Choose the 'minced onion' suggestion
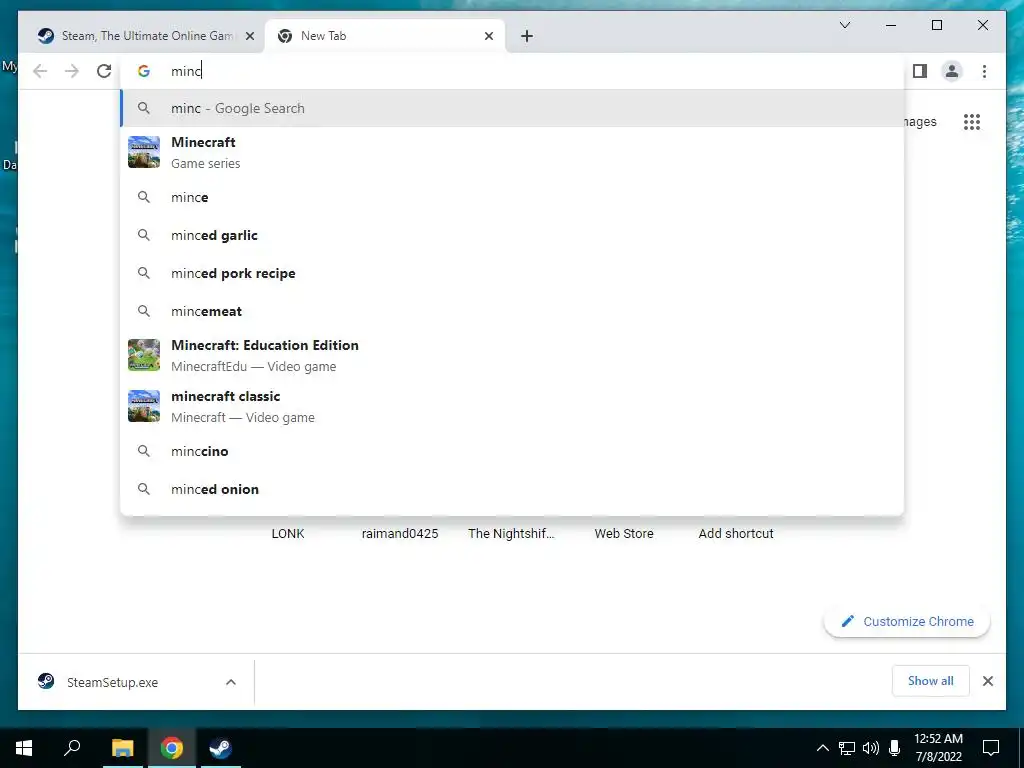This screenshot has width=1024, height=768. pyautogui.click(x=512, y=489)
